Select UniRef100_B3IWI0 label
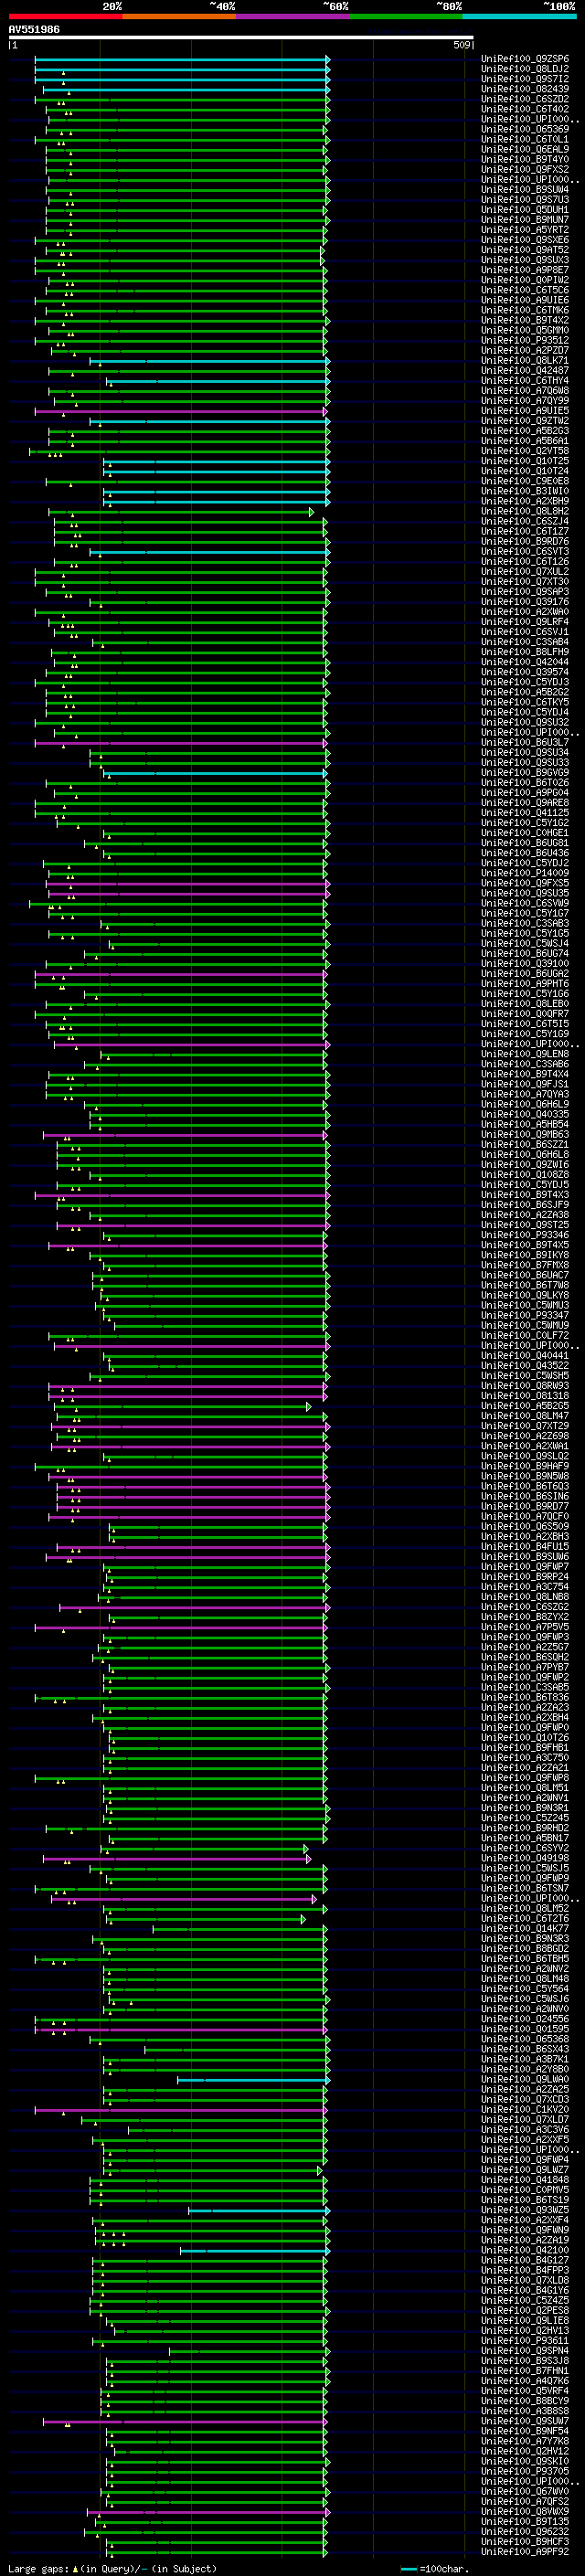 pos(525,491)
